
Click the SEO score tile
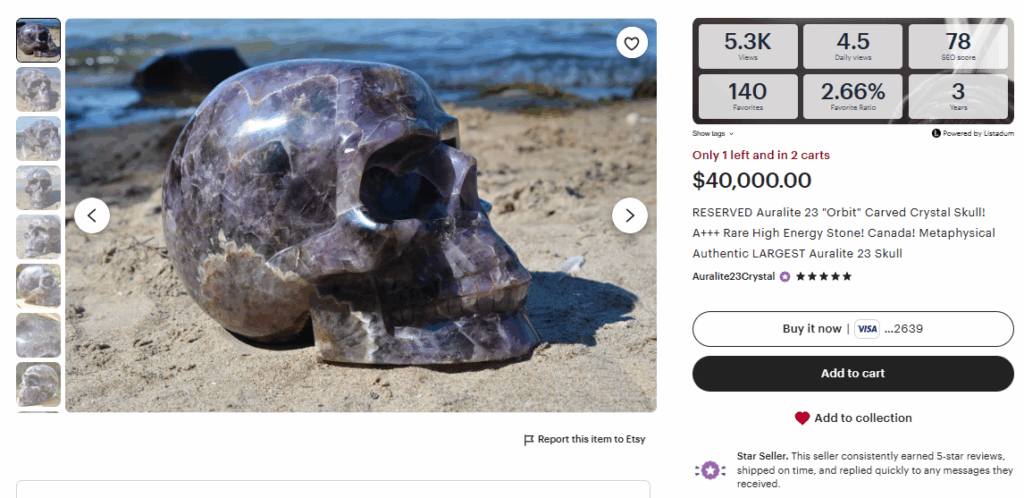coord(958,47)
